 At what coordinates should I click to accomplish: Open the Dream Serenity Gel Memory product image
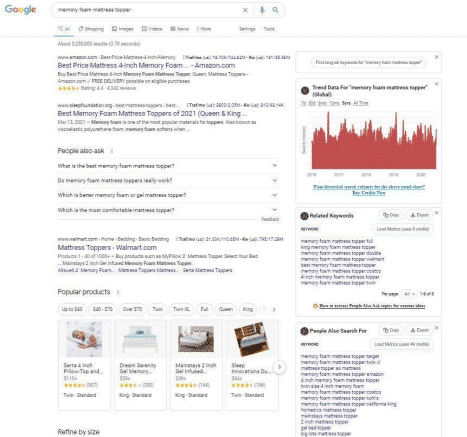140,339
